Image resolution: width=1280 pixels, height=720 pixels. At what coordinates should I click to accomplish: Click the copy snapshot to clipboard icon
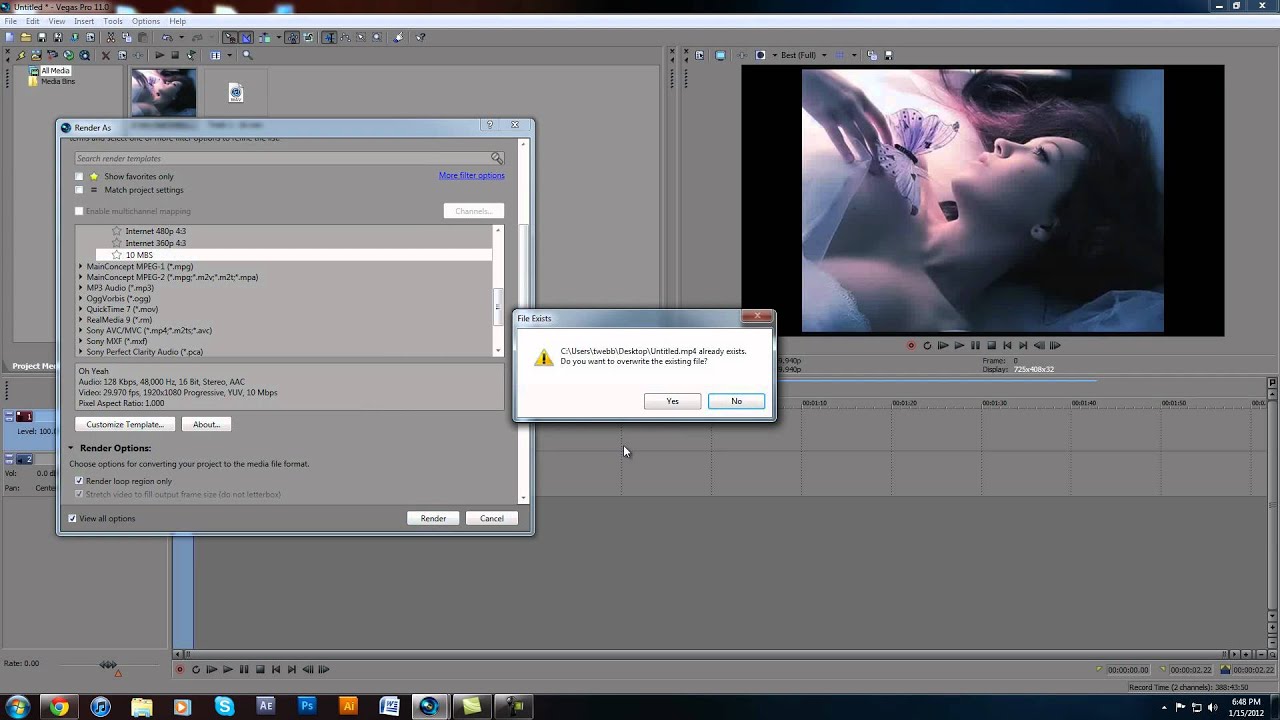(872, 55)
